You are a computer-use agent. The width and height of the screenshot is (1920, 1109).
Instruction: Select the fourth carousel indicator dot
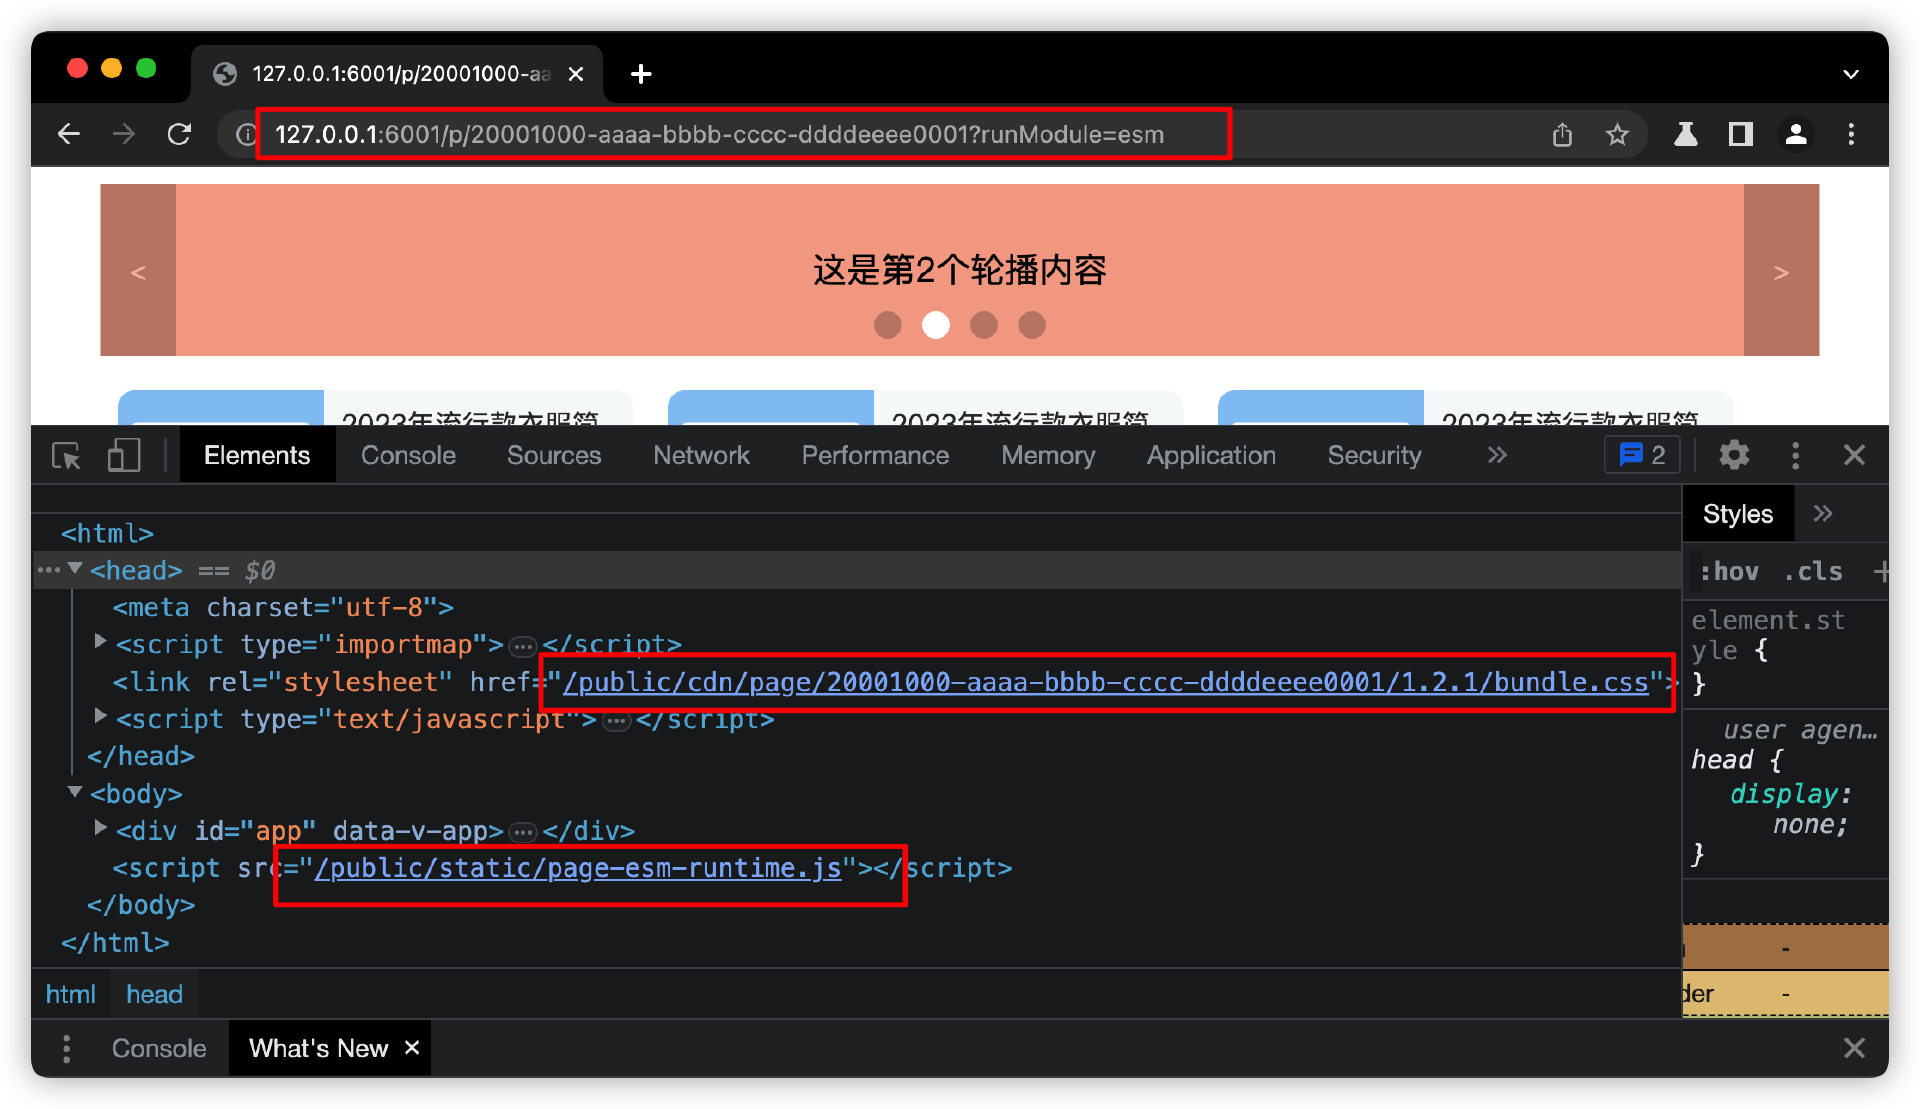[1032, 325]
